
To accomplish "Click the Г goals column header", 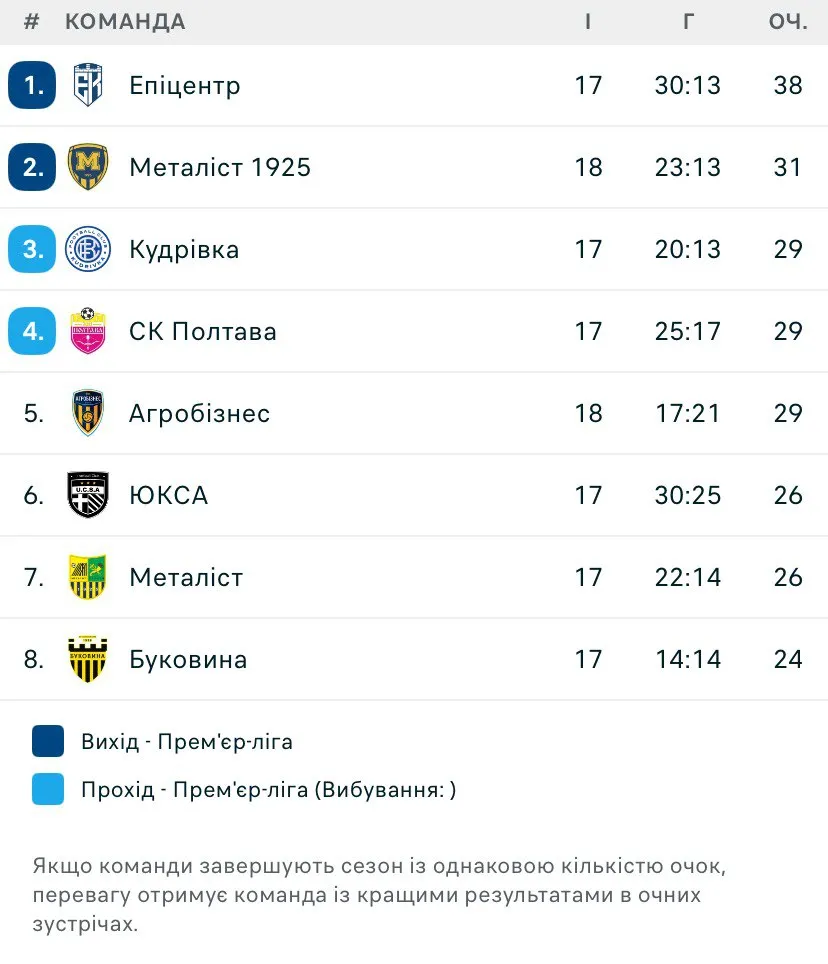I will 688,22.
